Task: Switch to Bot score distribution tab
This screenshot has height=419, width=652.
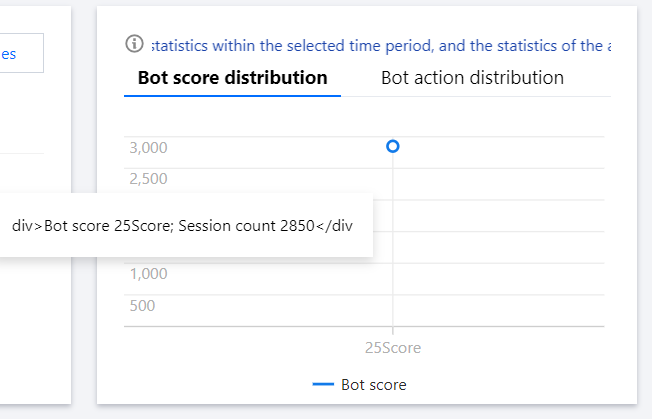Action: pos(232,78)
